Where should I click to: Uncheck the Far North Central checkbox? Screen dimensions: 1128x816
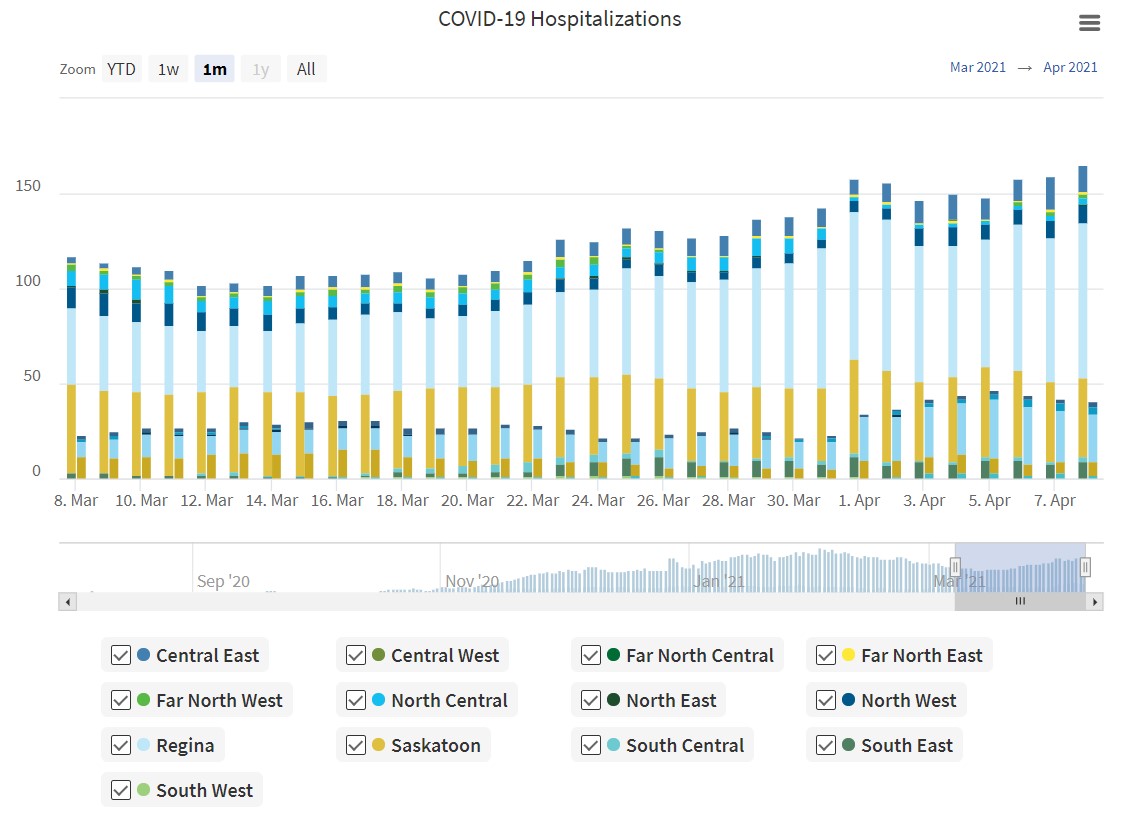[591, 656]
